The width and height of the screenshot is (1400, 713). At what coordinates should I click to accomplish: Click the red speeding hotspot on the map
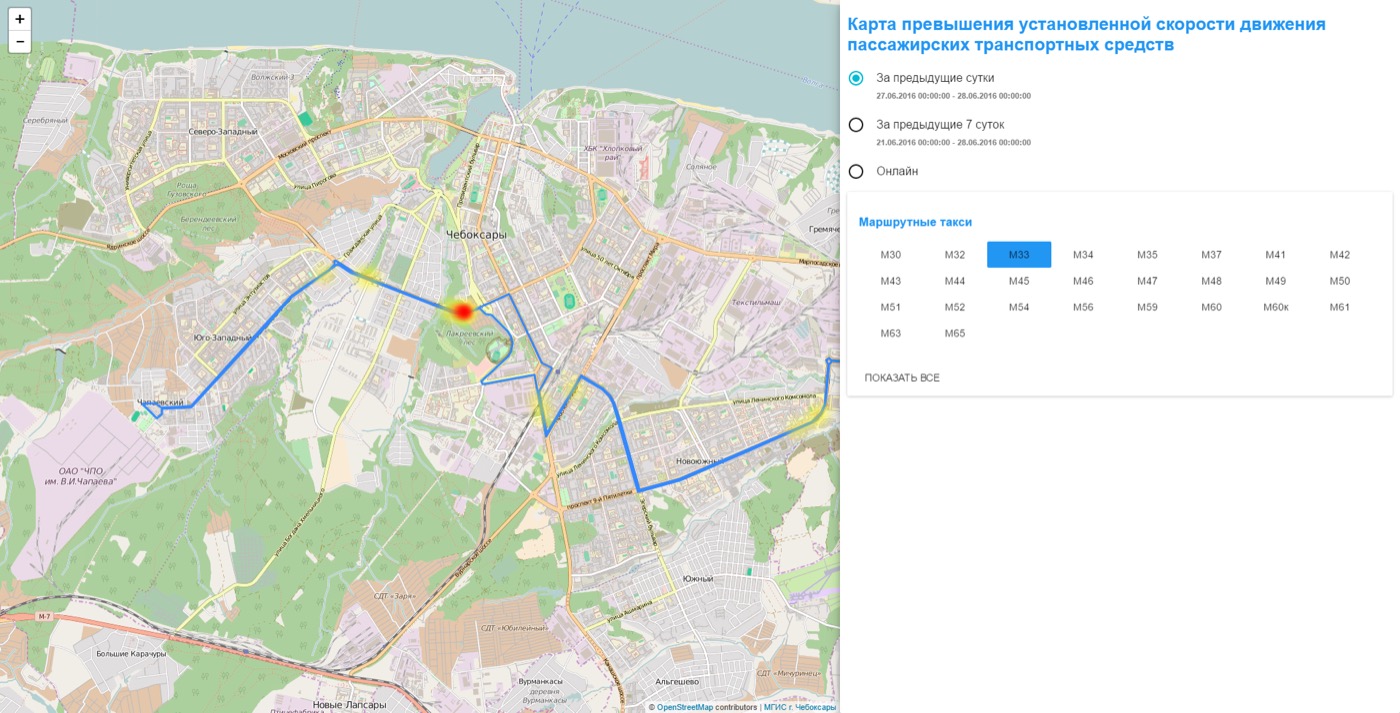tap(462, 311)
